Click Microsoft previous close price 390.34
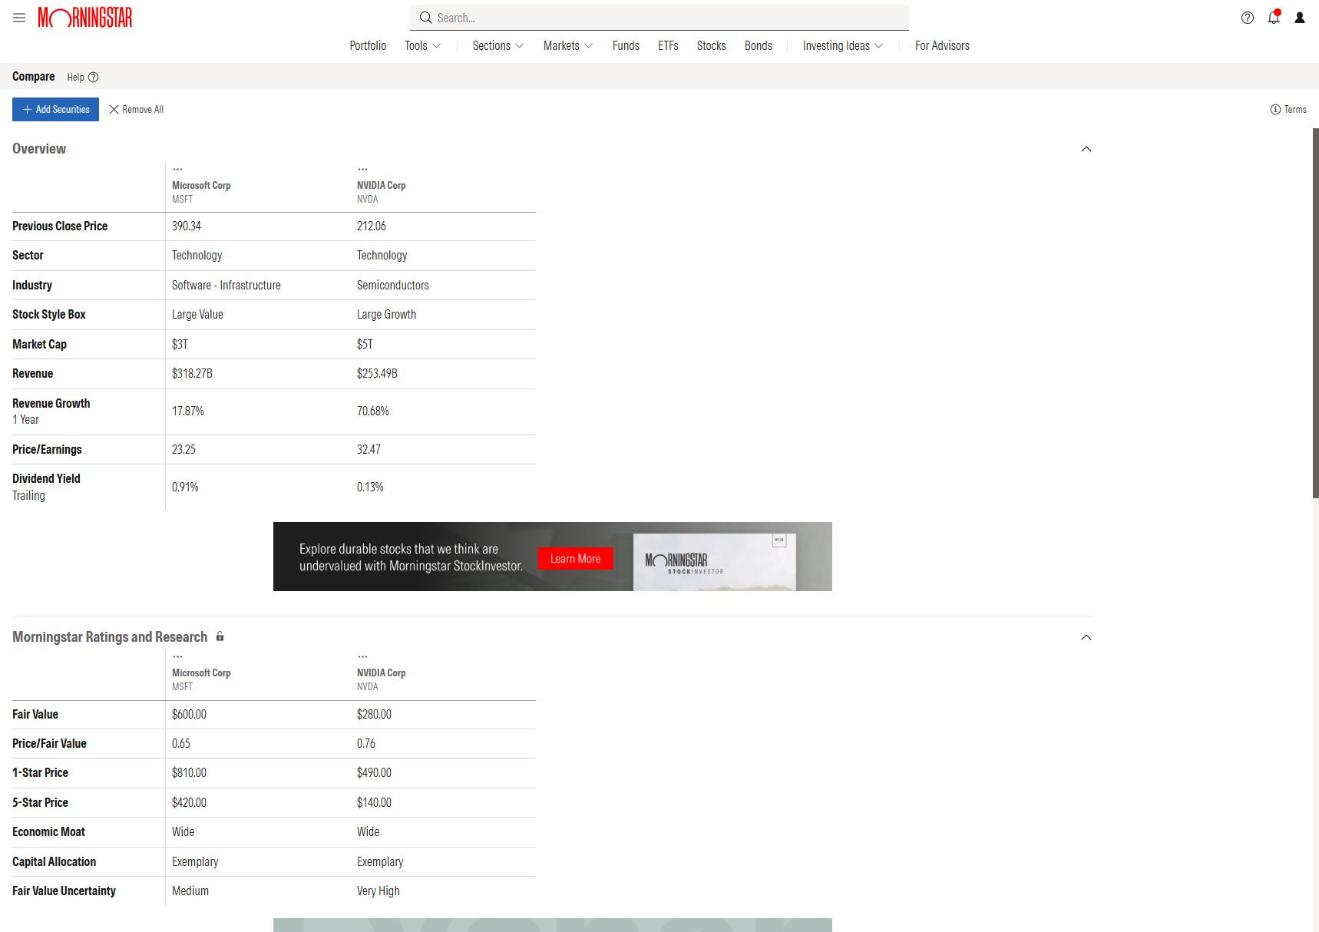 click(x=186, y=226)
